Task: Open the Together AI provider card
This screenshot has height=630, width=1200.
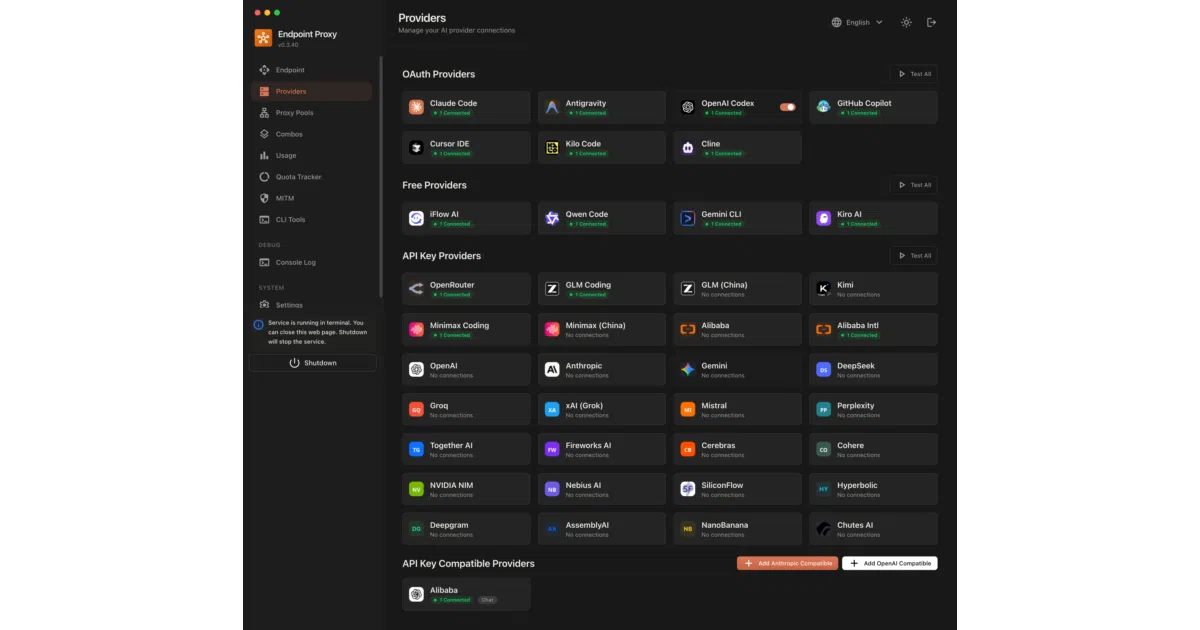Action: [466, 450]
